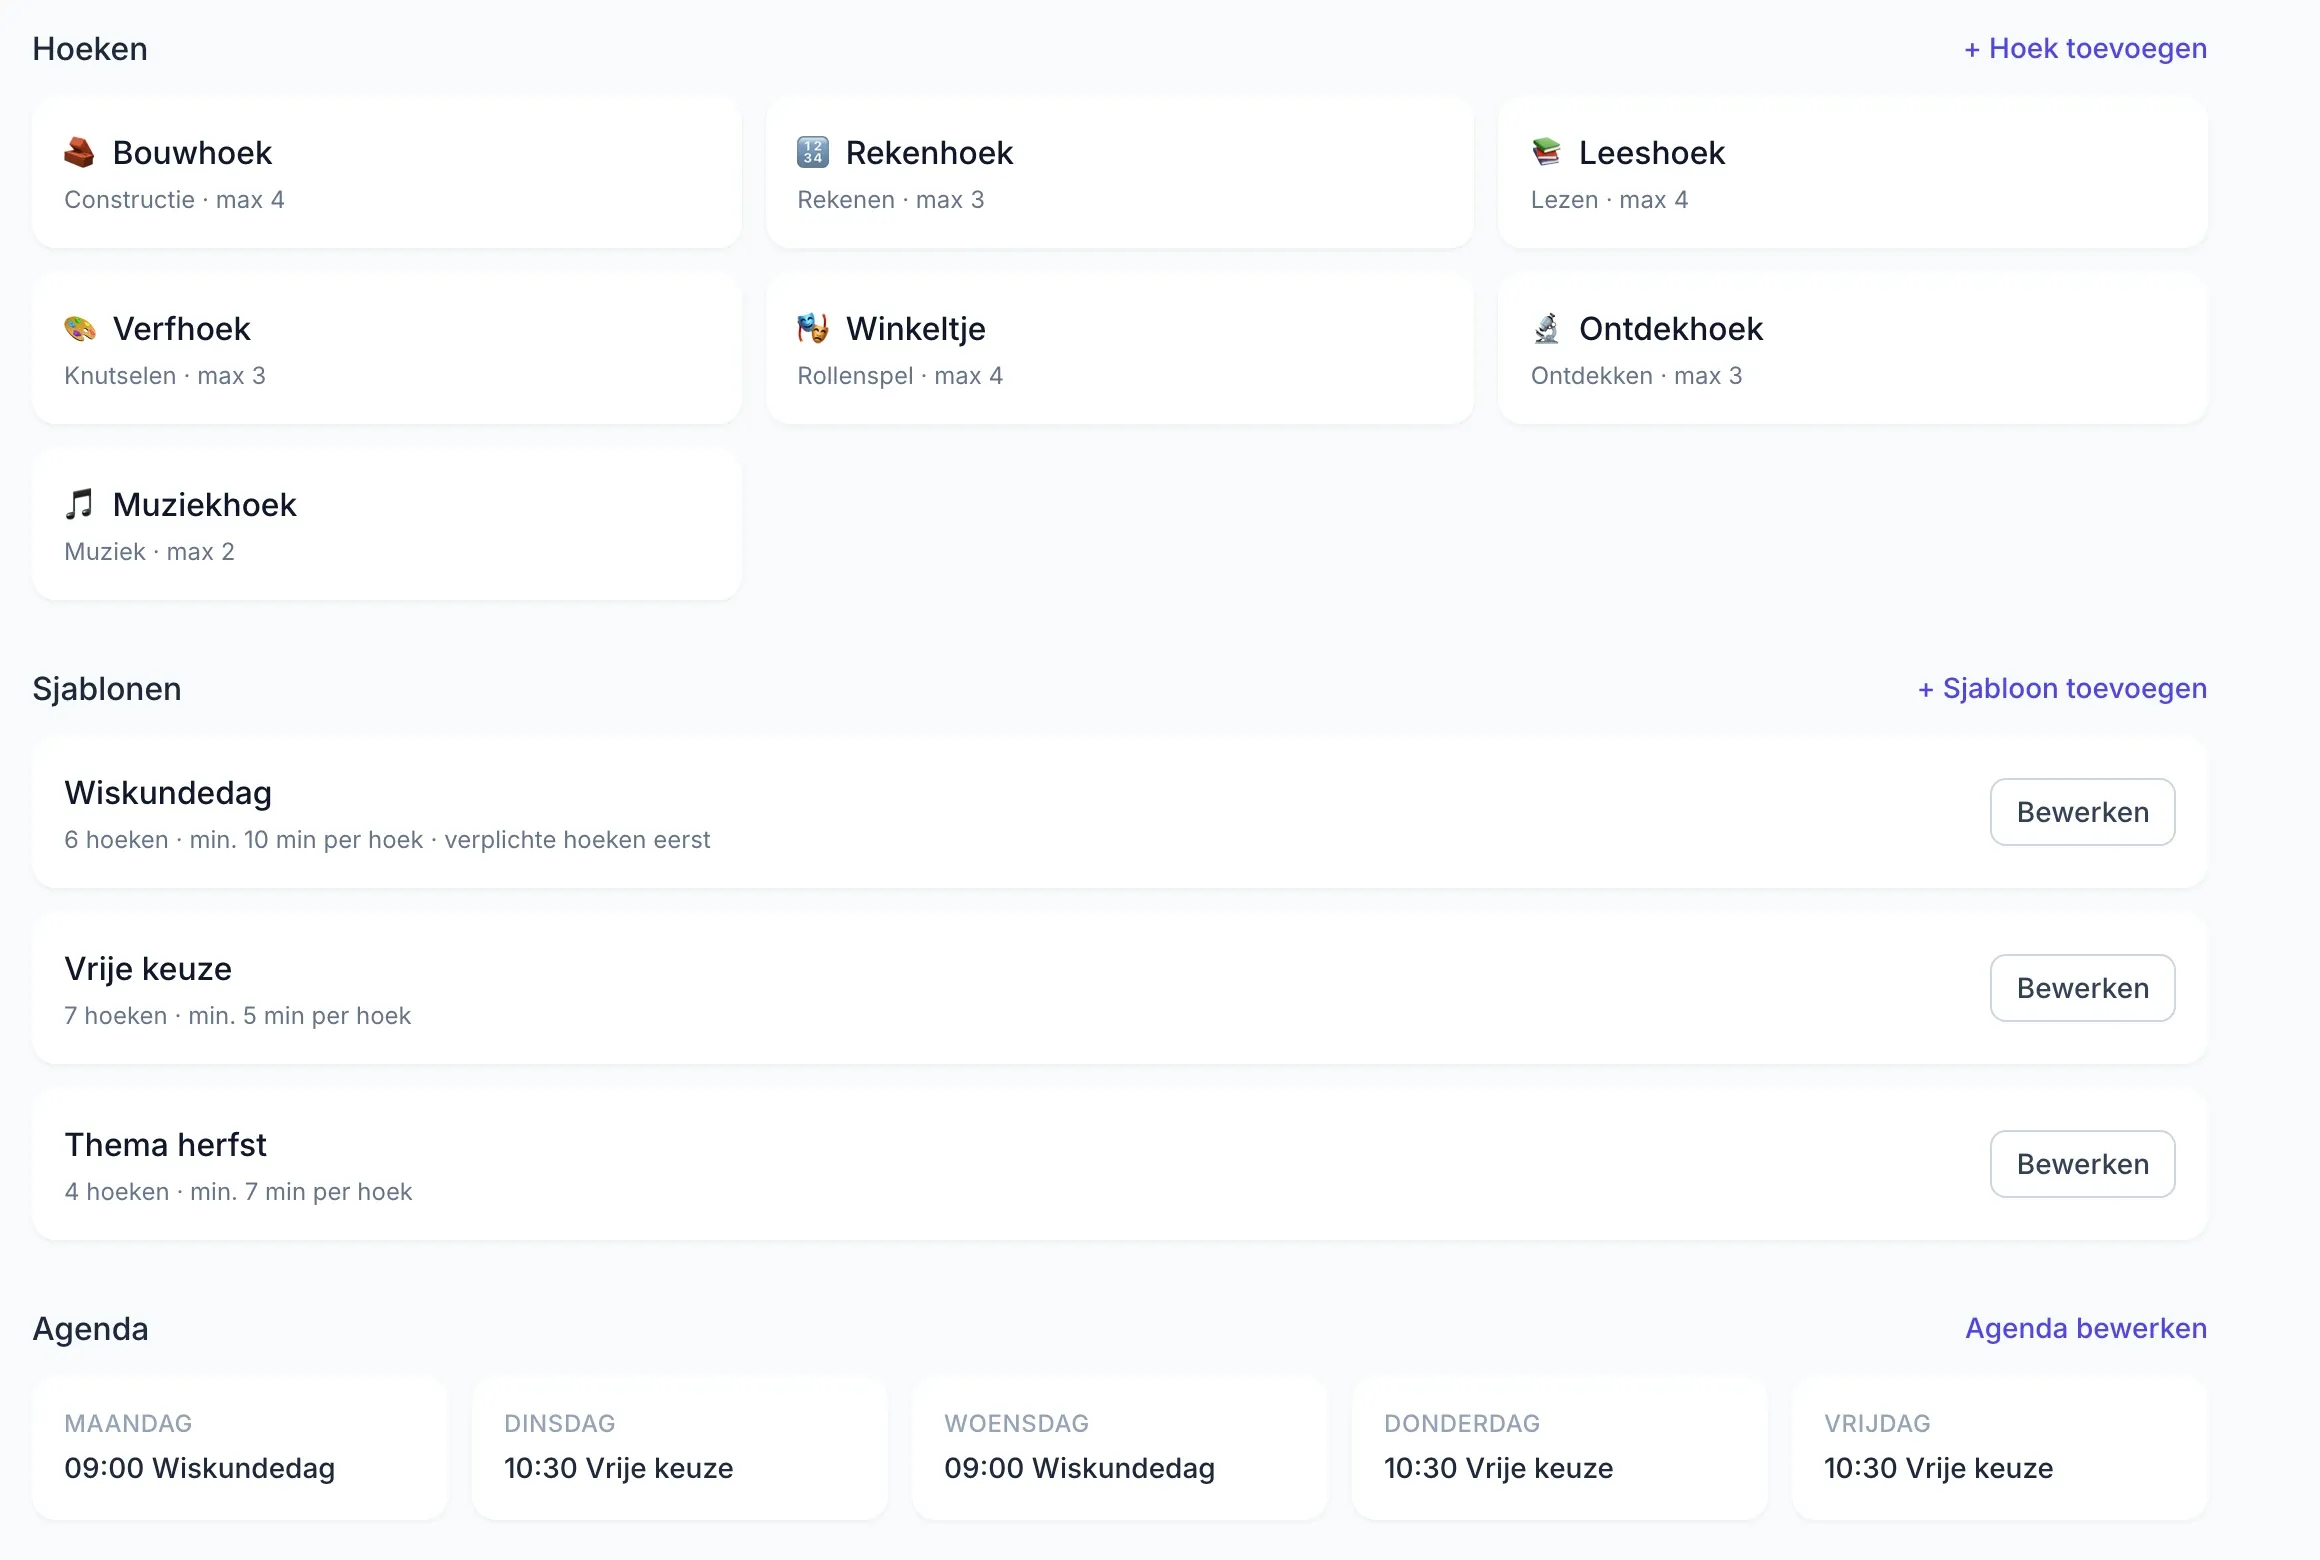Click the Sjablonen section heading
This screenshot has height=1560, width=2320.
tap(107, 689)
